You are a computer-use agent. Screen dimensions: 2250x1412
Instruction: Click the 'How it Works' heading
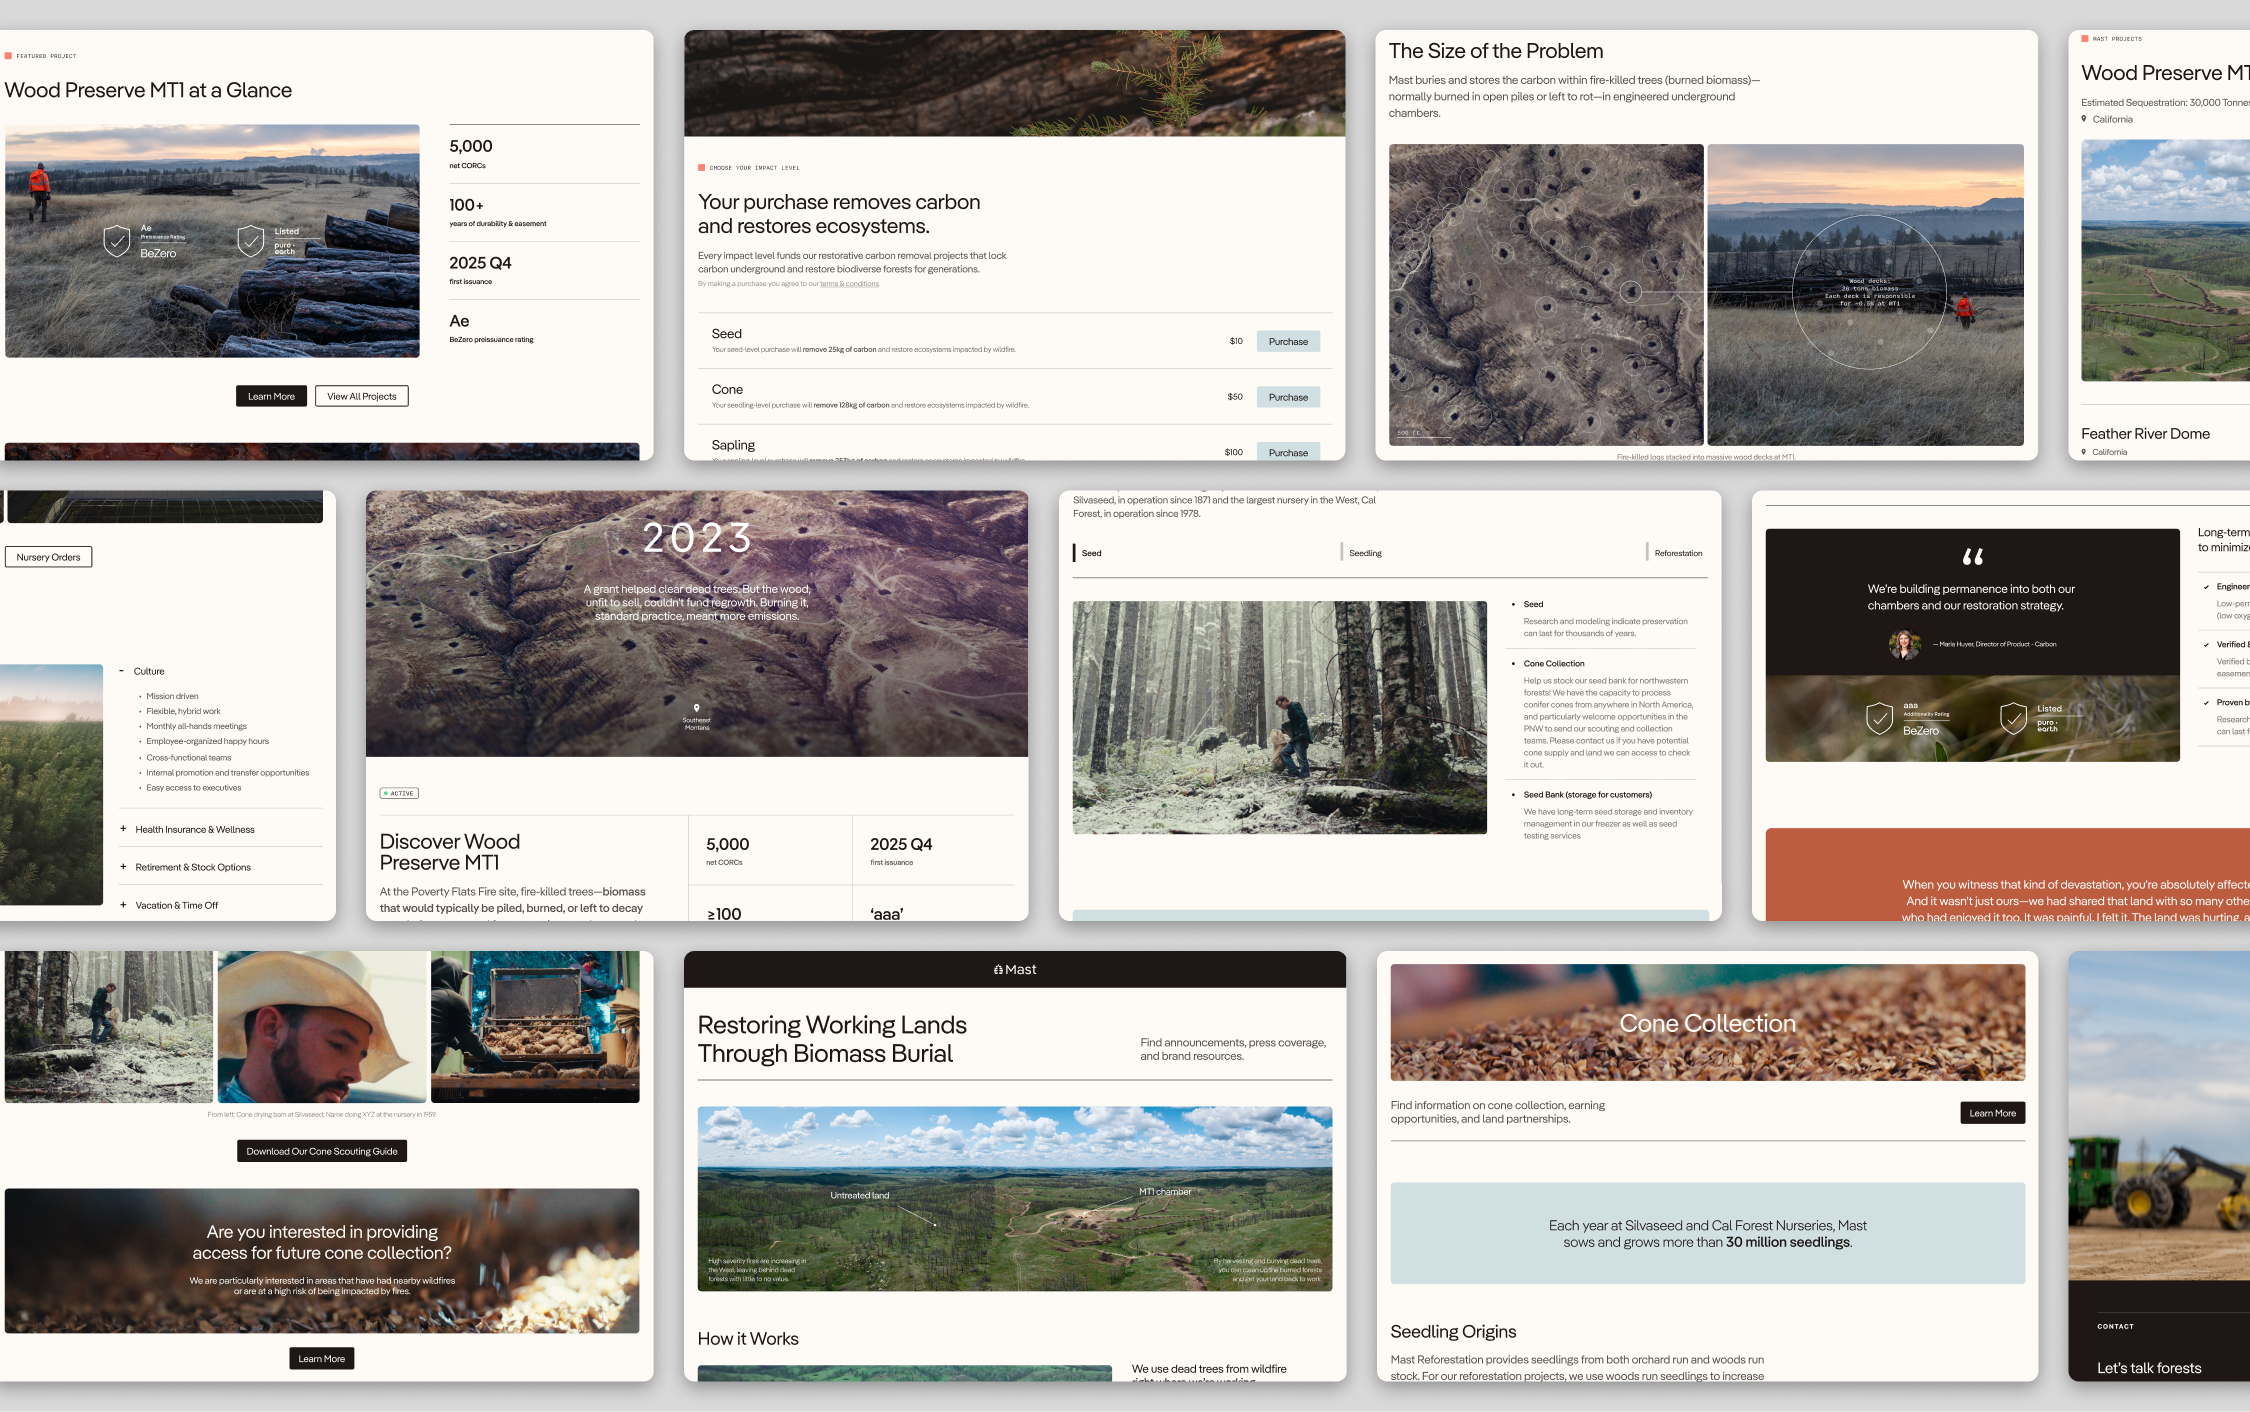coord(748,1339)
